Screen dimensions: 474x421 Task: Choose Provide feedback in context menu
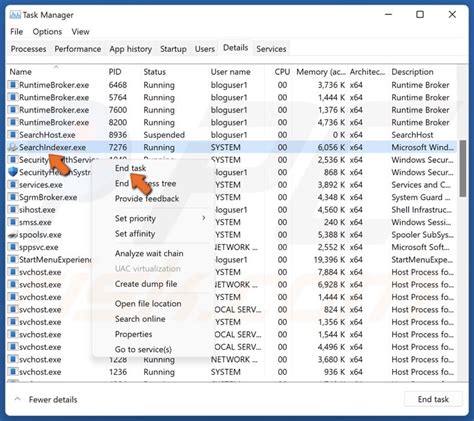point(147,199)
